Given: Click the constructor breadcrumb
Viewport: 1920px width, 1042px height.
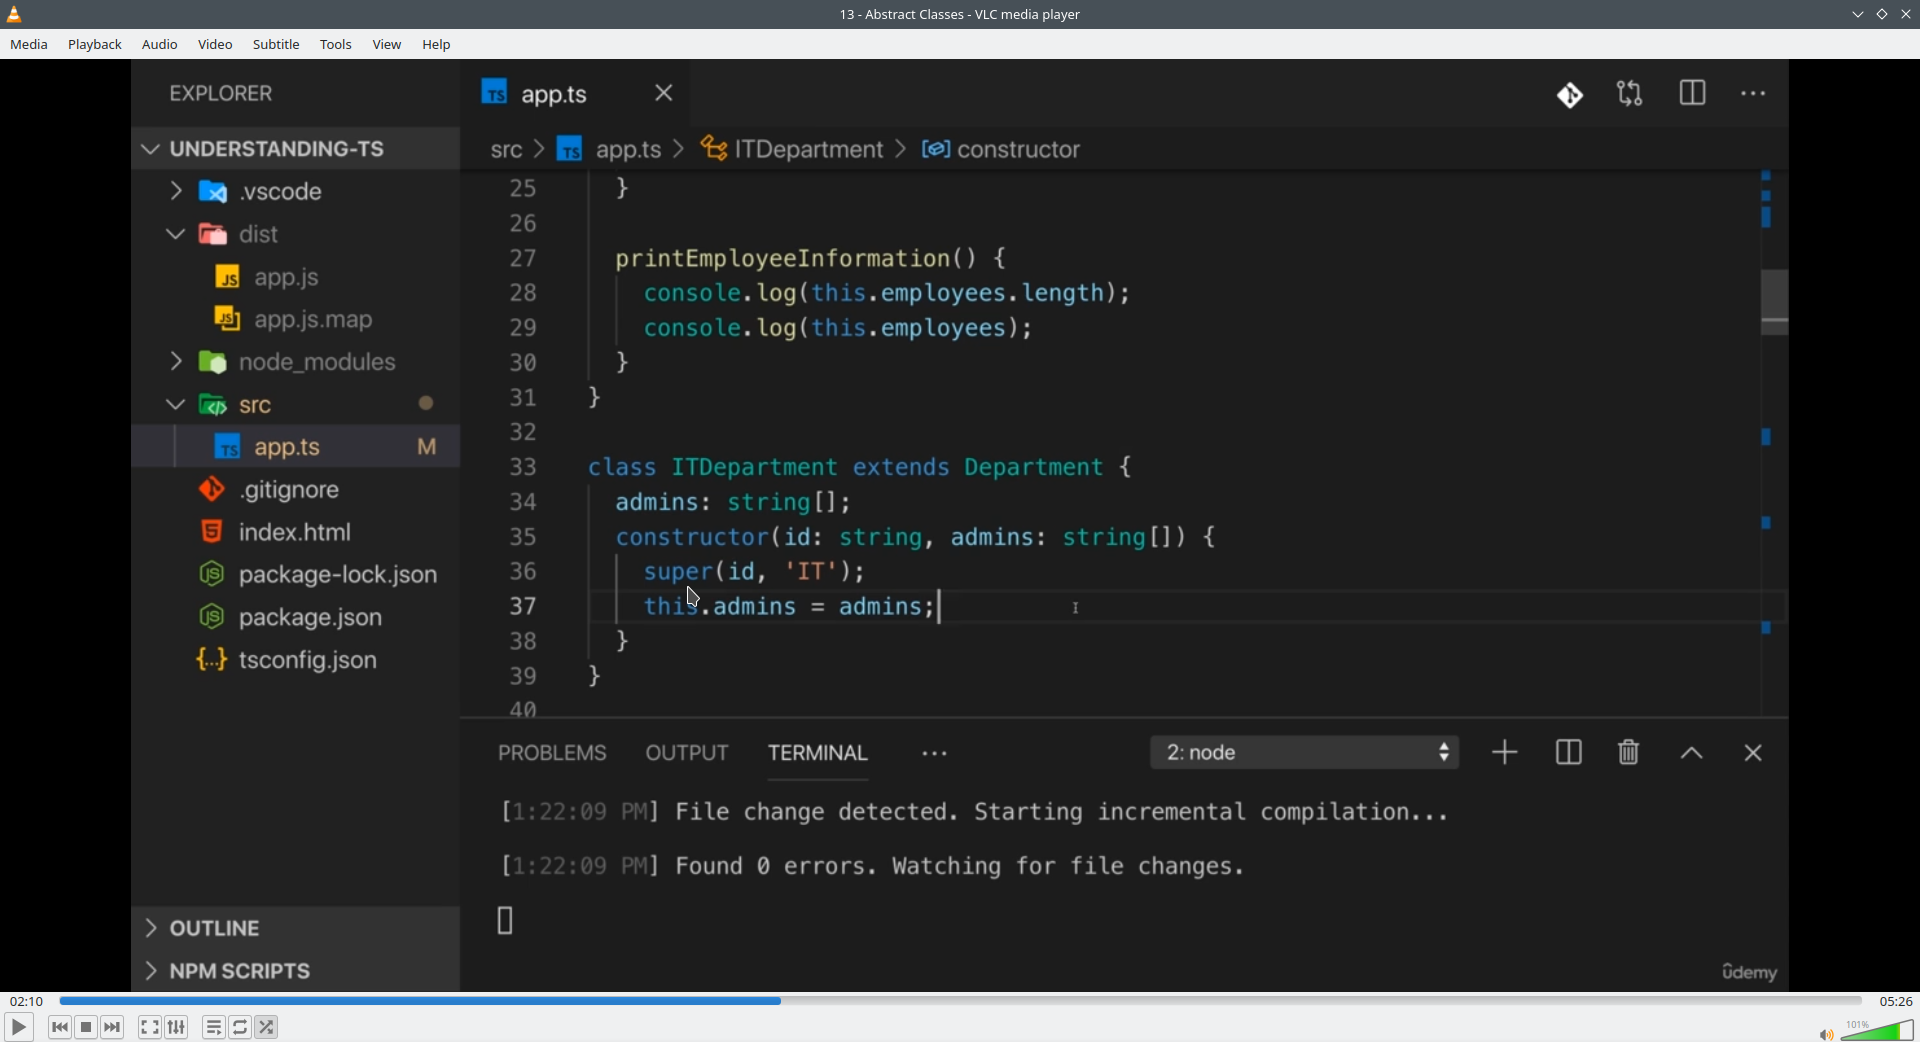Looking at the screenshot, I should (x=1001, y=150).
